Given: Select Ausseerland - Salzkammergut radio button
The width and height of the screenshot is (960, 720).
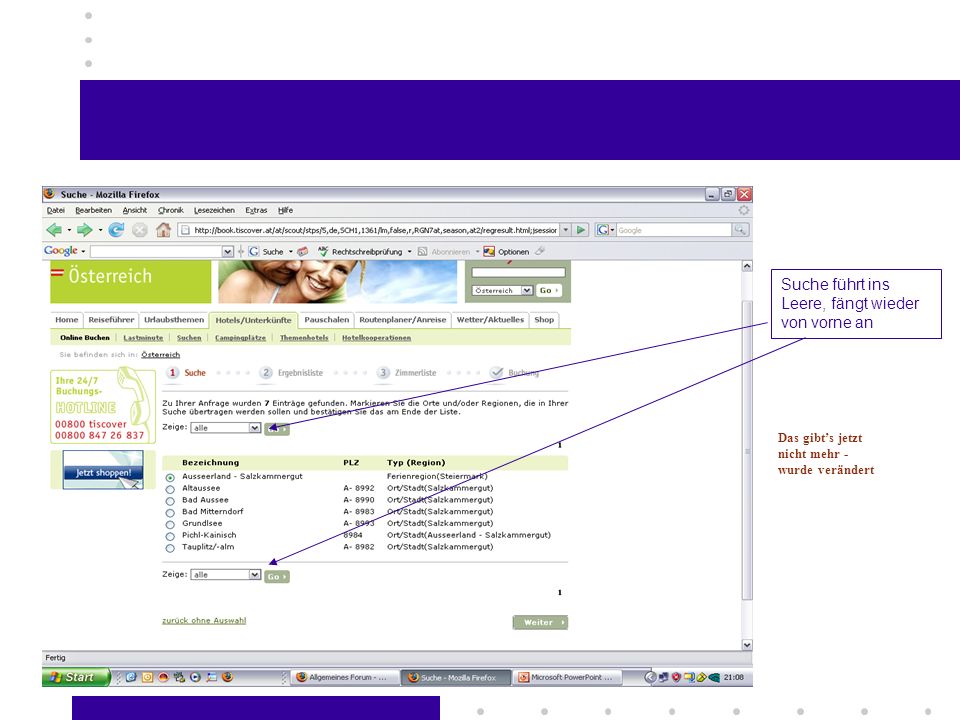Looking at the screenshot, I should click(x=170, y=477).
